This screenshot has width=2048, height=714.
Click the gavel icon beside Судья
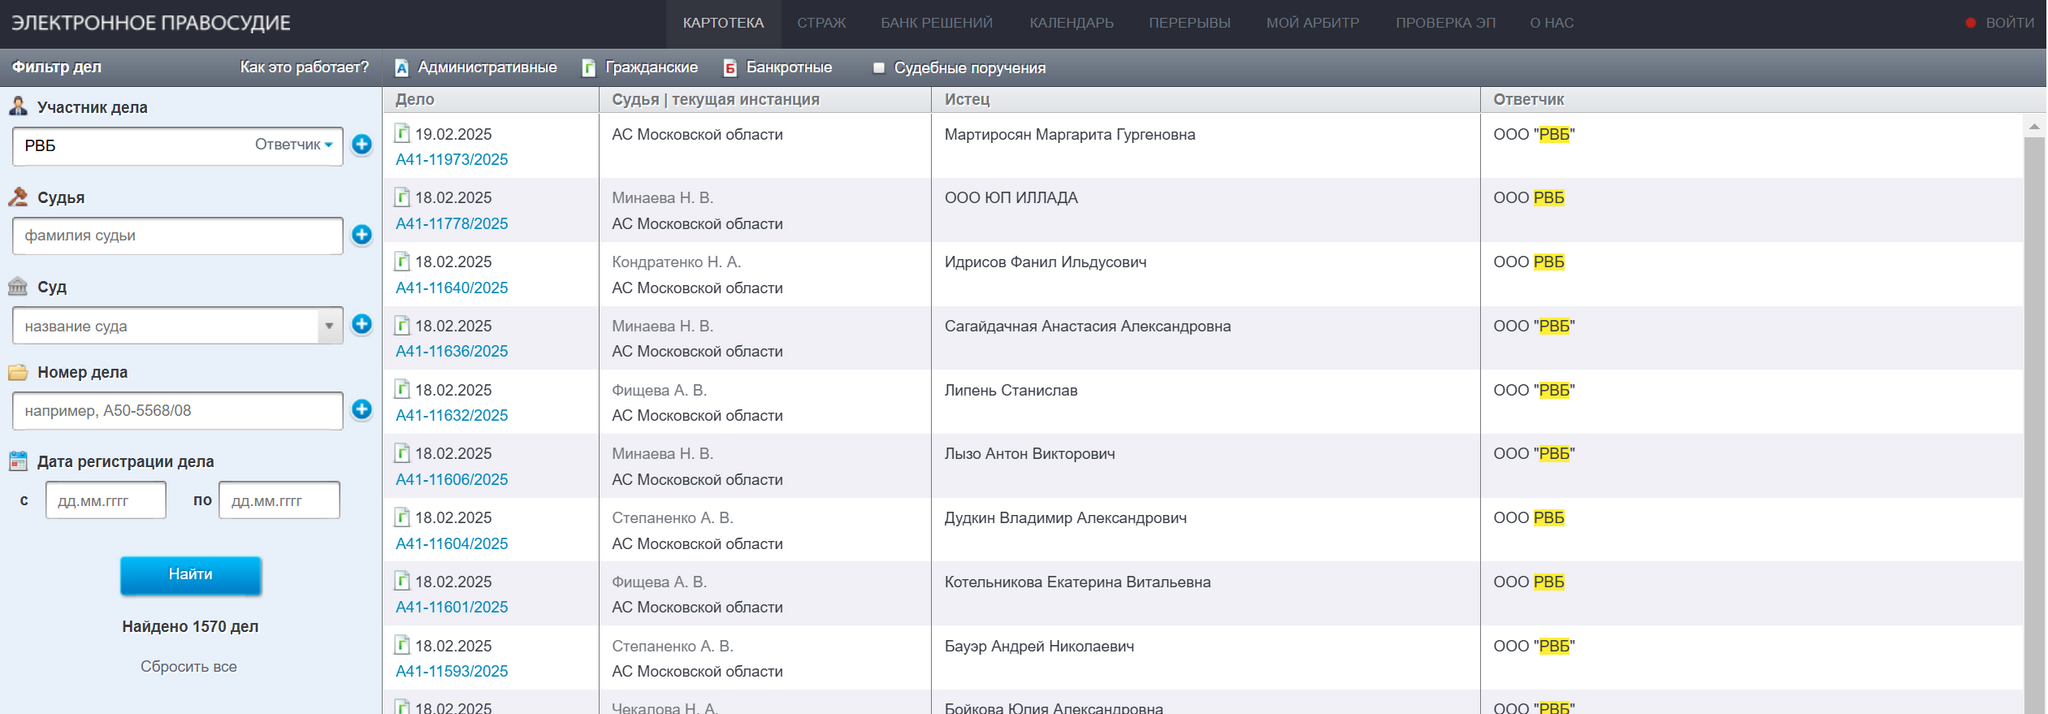point(18,197)
